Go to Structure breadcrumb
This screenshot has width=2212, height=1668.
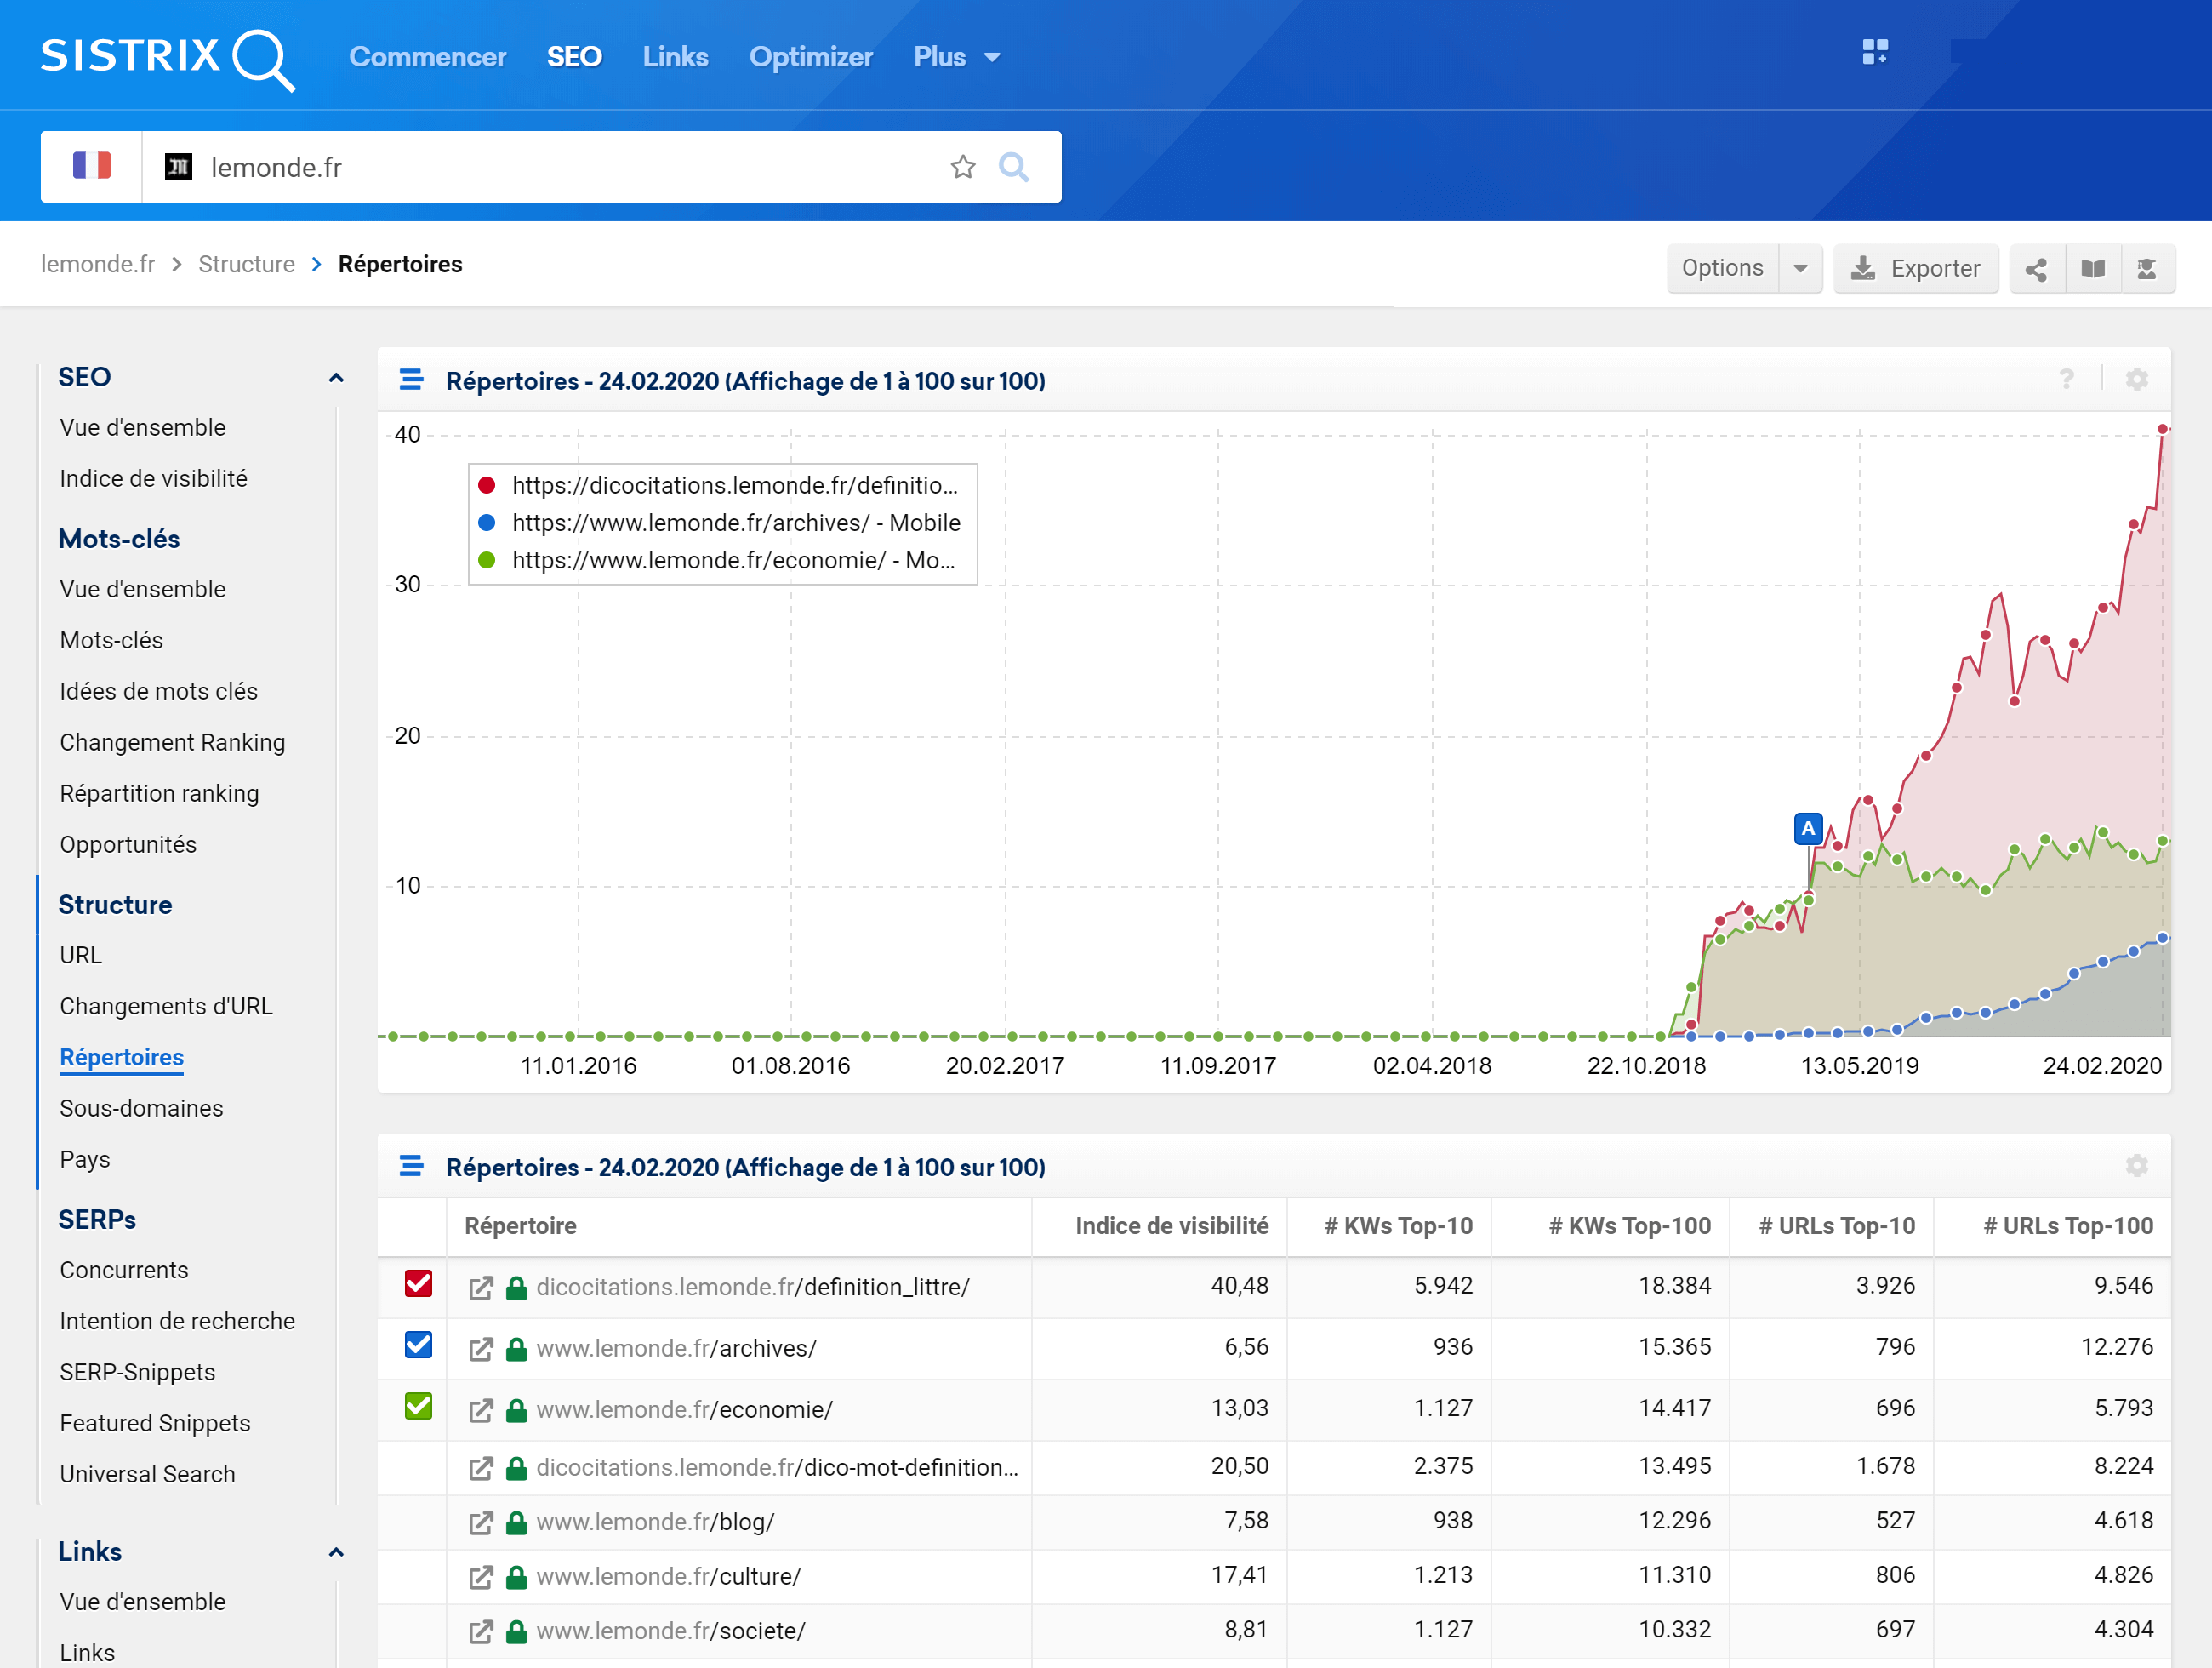(246, 264)
